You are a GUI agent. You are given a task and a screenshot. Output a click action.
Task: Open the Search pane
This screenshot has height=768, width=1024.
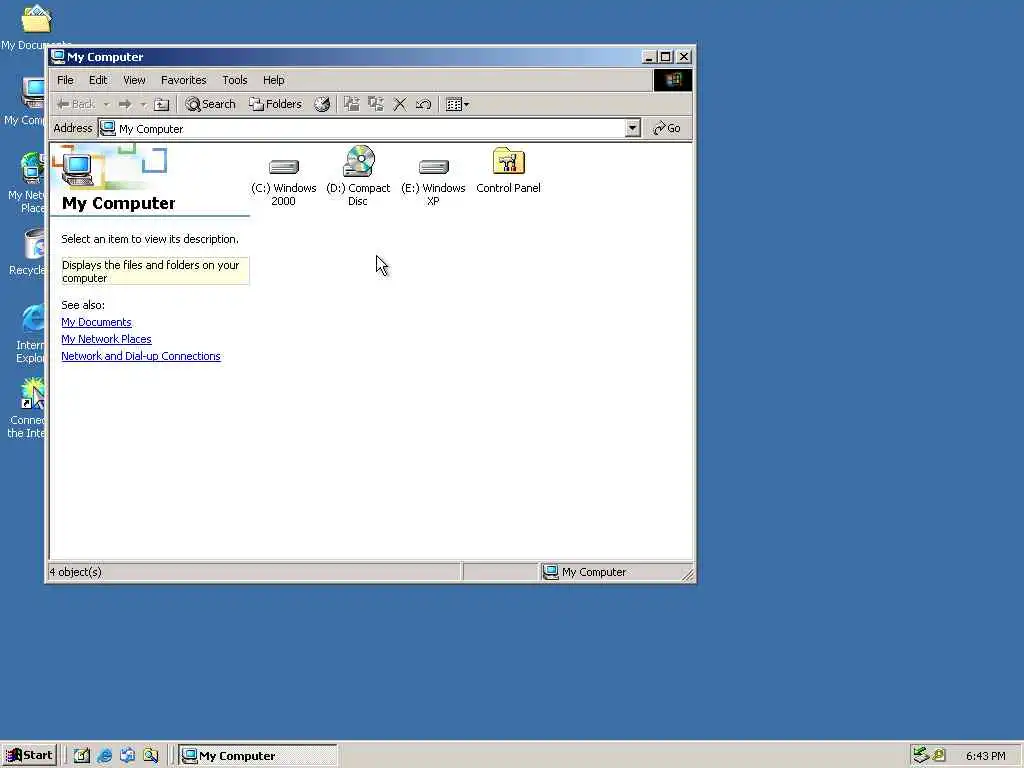(210, 104)
